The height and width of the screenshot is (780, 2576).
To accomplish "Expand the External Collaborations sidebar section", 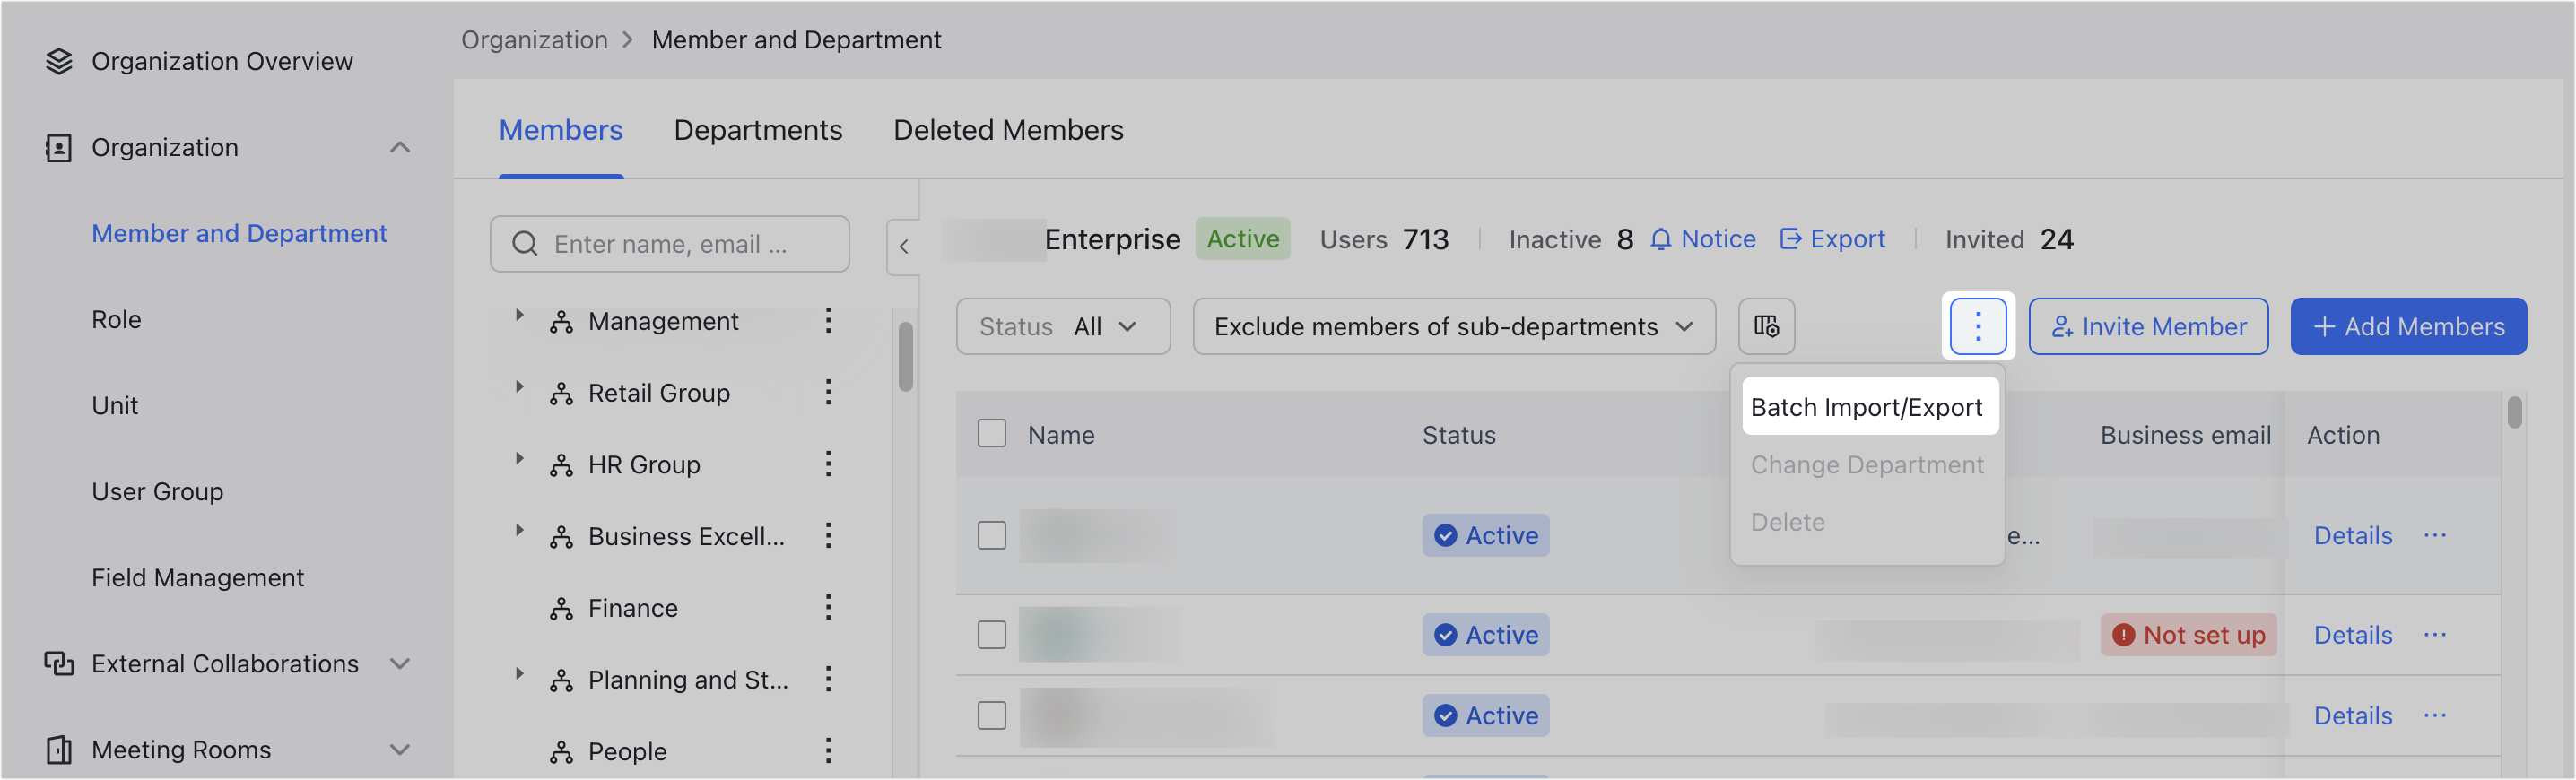I will [x=400, y=664].
